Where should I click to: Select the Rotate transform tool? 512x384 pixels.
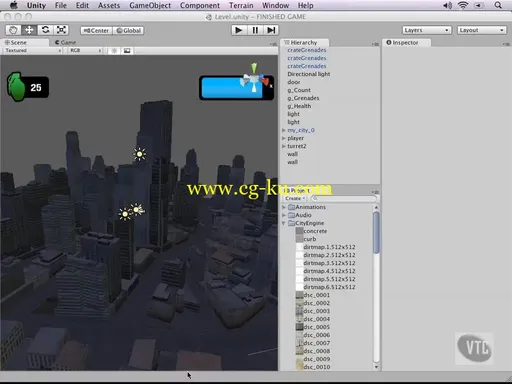tap(45, 30)
